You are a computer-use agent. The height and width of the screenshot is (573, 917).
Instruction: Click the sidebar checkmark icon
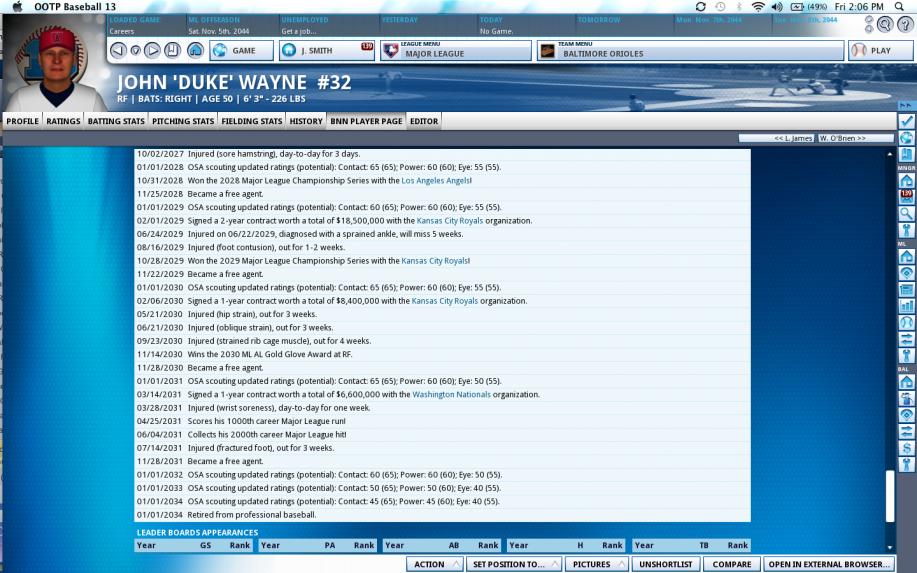907,121
